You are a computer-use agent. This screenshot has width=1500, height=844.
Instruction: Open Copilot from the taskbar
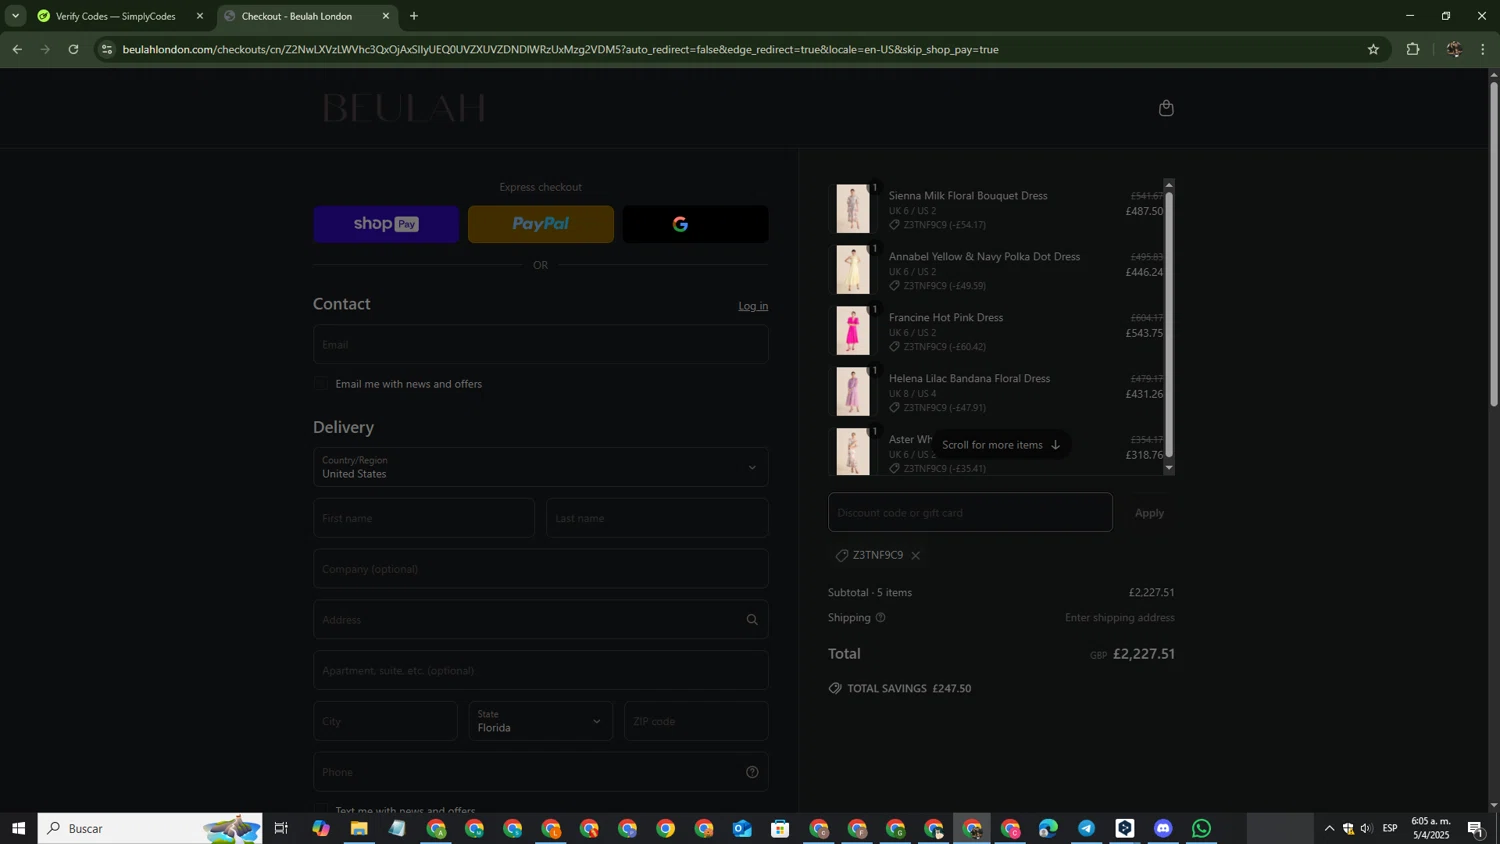(x=320, y=828)
